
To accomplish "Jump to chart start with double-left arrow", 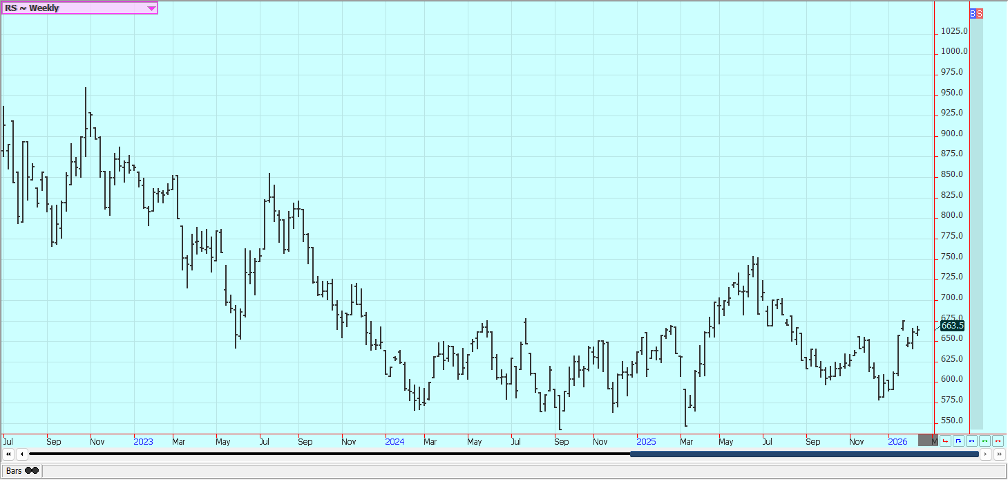I will click(9, 455).
